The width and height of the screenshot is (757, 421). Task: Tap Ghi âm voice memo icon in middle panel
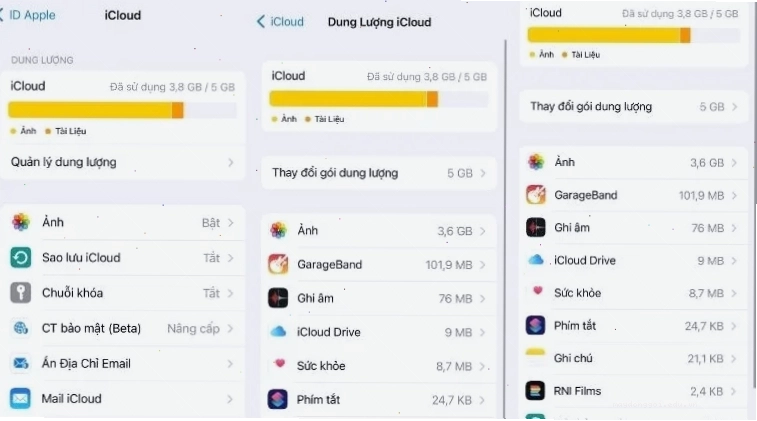(x=279, y=298)
